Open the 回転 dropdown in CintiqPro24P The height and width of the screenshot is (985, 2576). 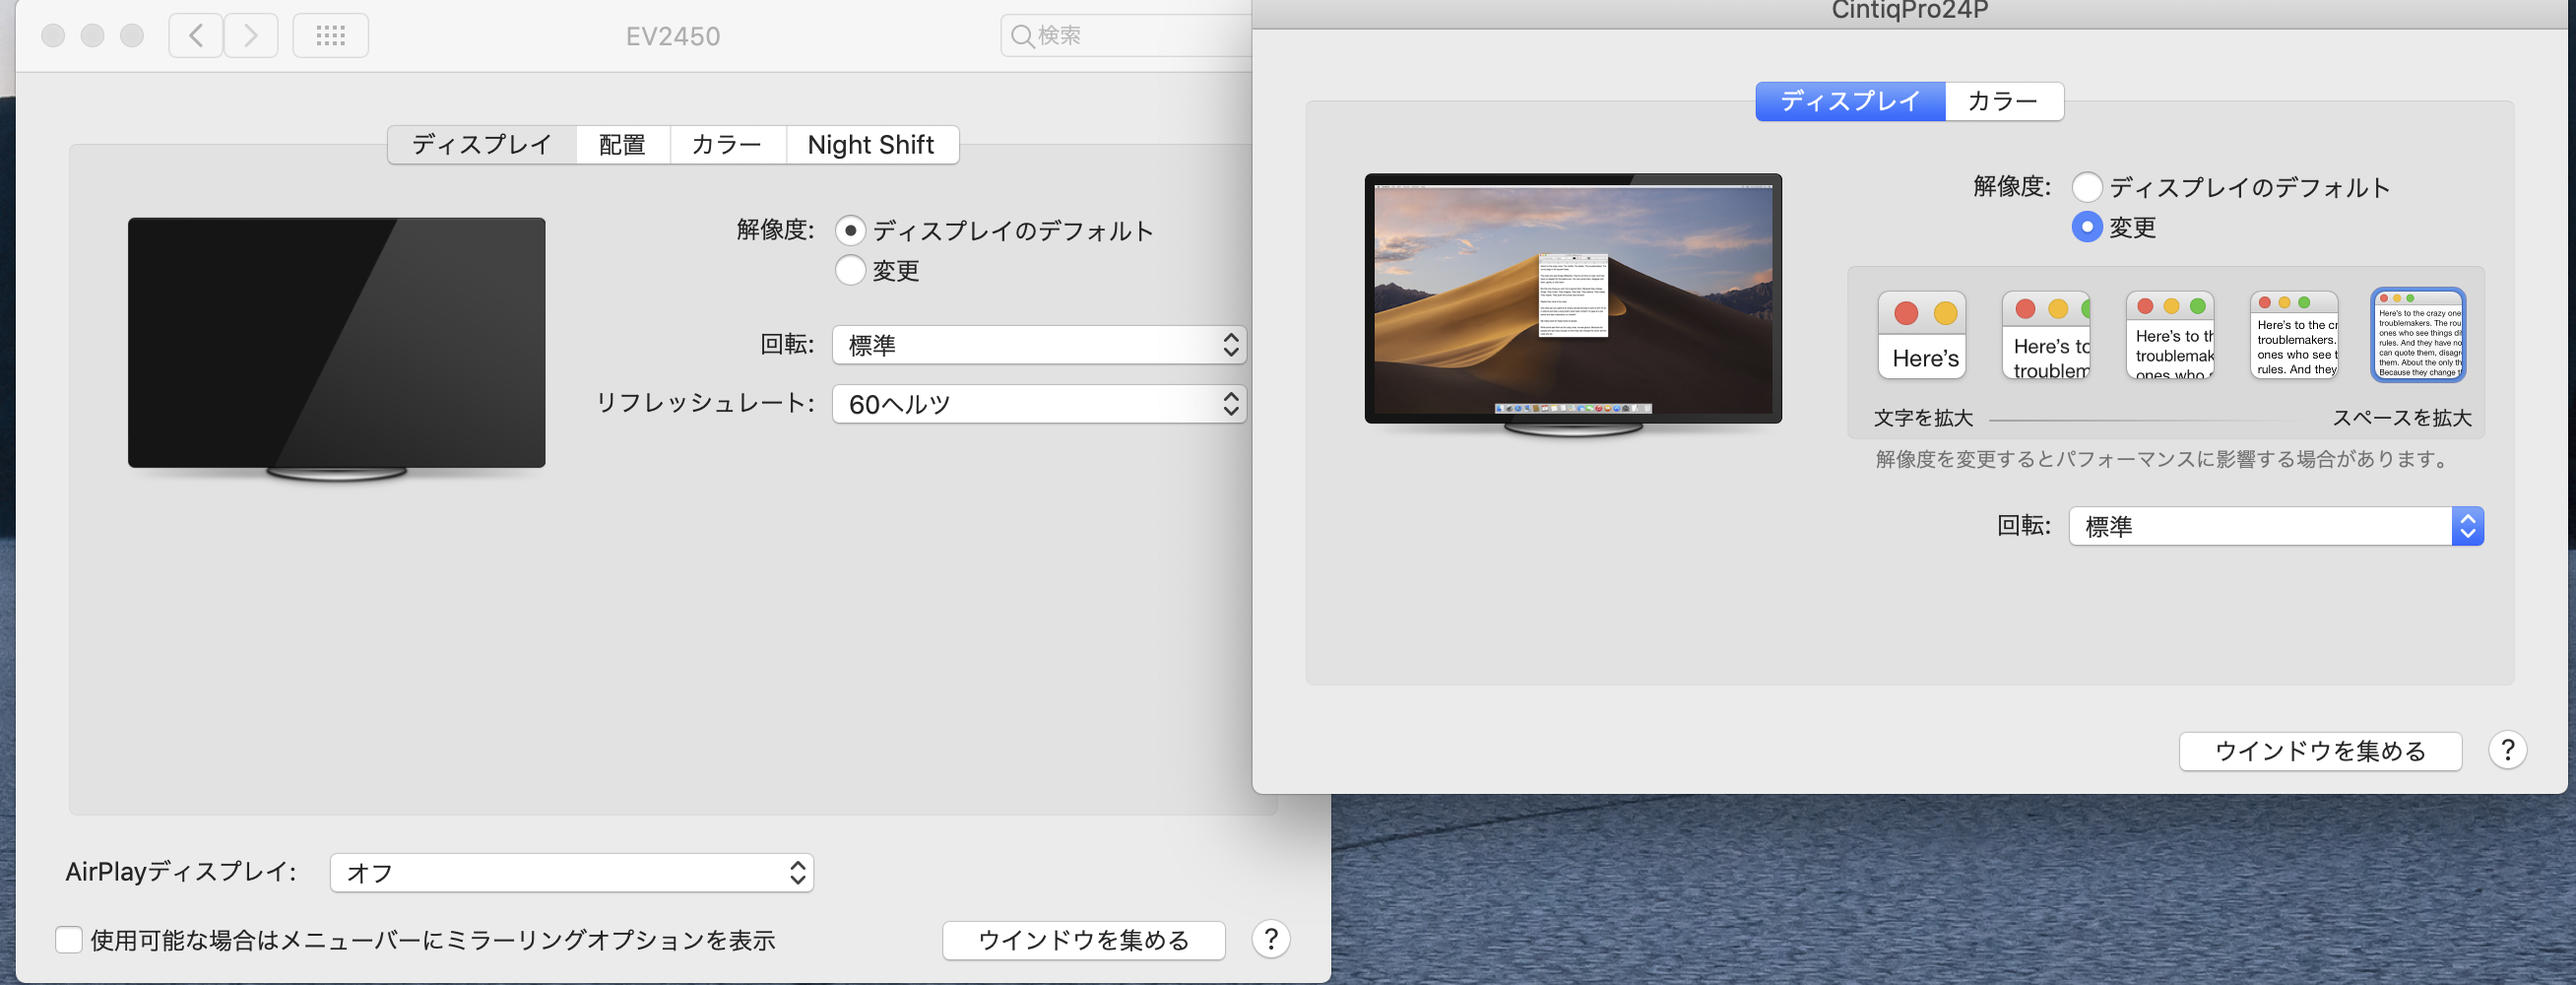(x=2275, y=526)
